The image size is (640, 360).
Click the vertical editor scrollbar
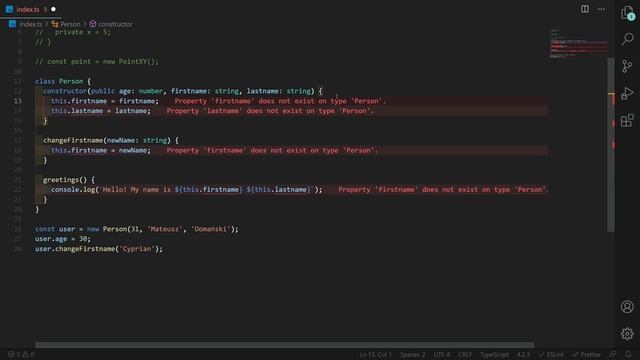[611, 144]
